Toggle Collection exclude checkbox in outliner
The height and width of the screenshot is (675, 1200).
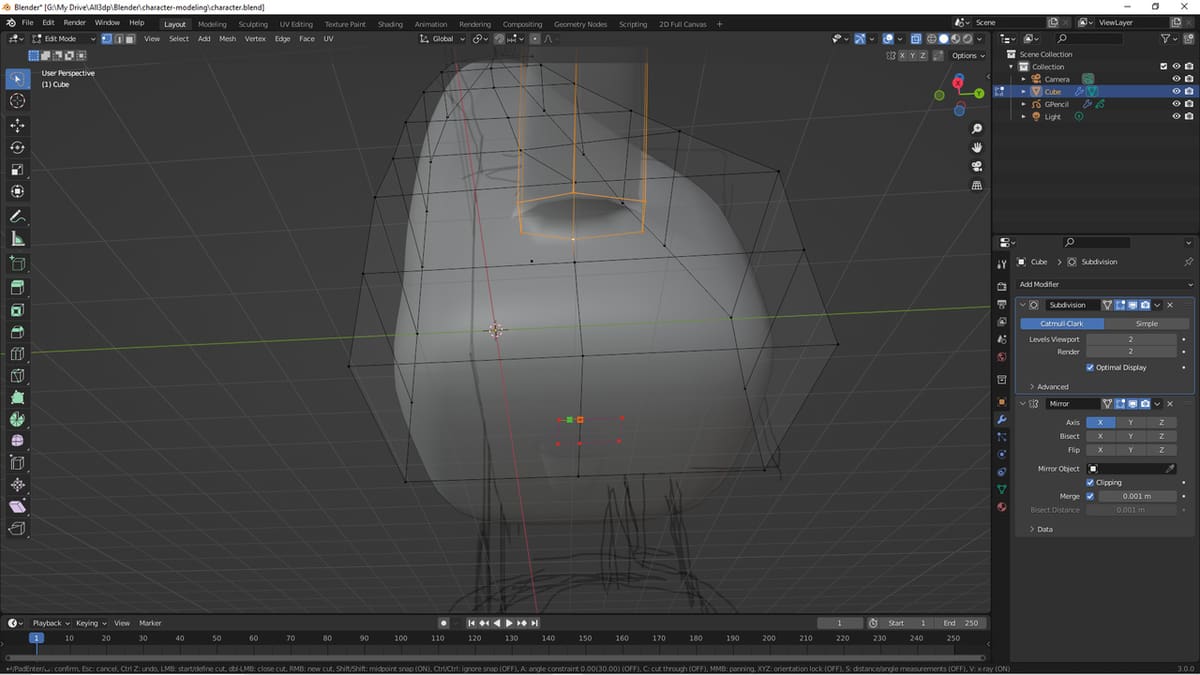[x=1163, y=66]
